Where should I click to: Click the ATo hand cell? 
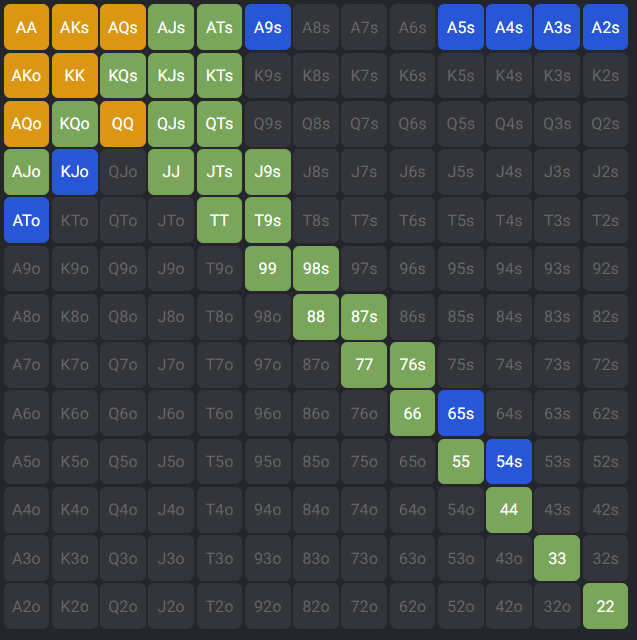26,220
